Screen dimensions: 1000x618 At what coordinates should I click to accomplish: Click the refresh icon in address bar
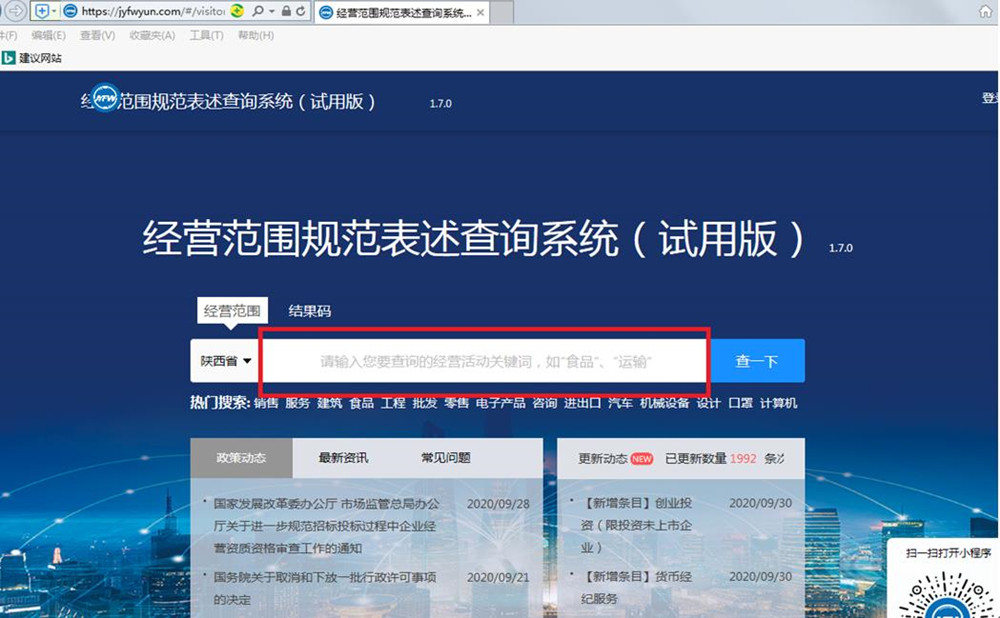tap(301, 11)
